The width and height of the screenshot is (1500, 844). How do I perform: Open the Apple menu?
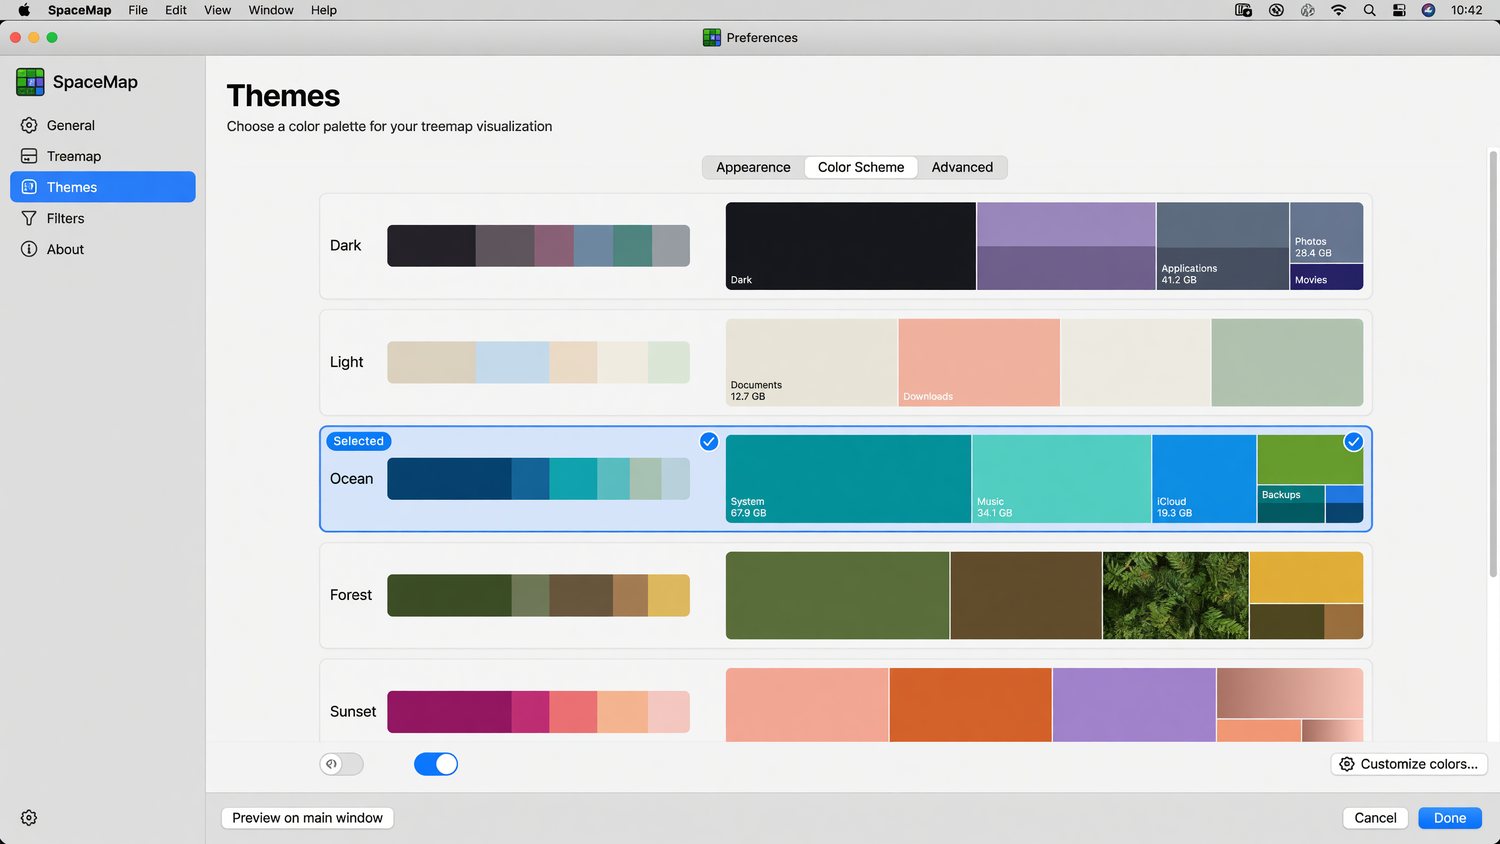pos(23,10)
